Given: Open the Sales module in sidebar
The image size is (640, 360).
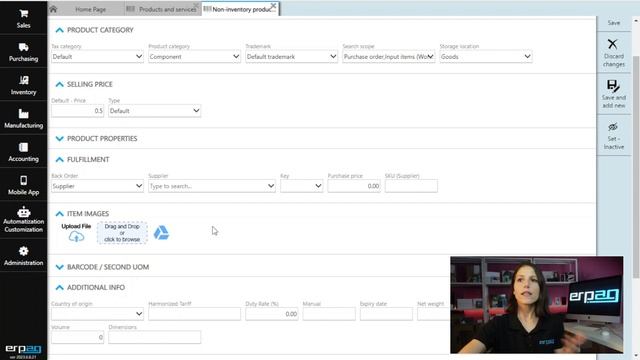Looking at the screenshot, I should click(x=23, y=18).
